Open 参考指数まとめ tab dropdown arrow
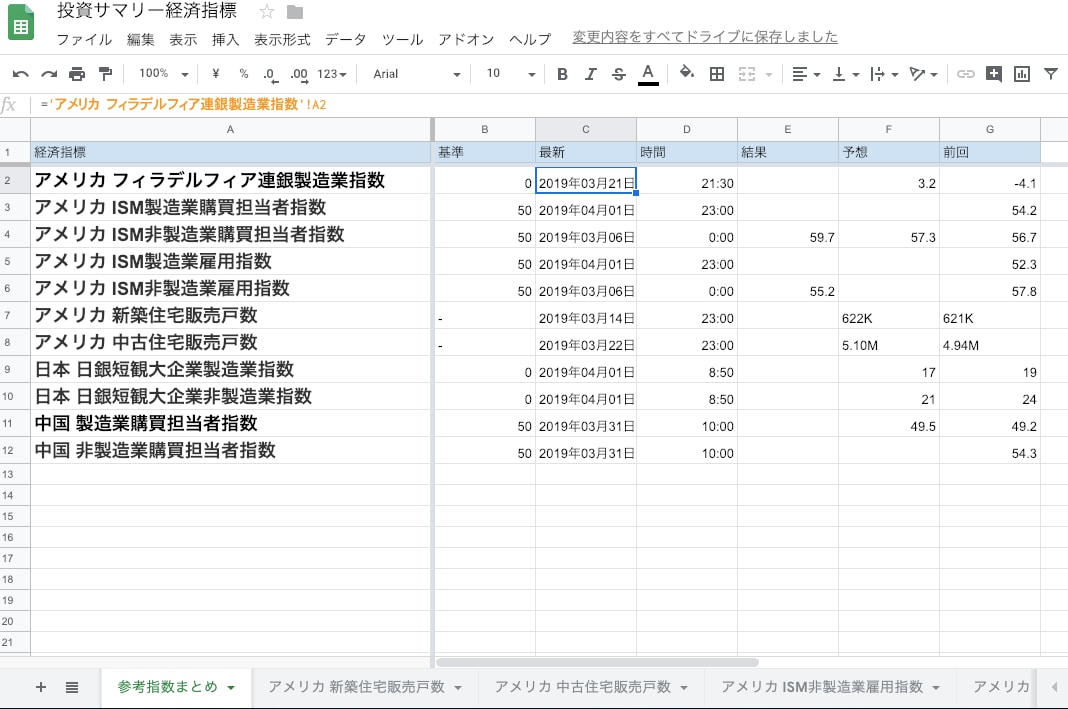The width and height of the screenshot is (1068, 709). 231,688
